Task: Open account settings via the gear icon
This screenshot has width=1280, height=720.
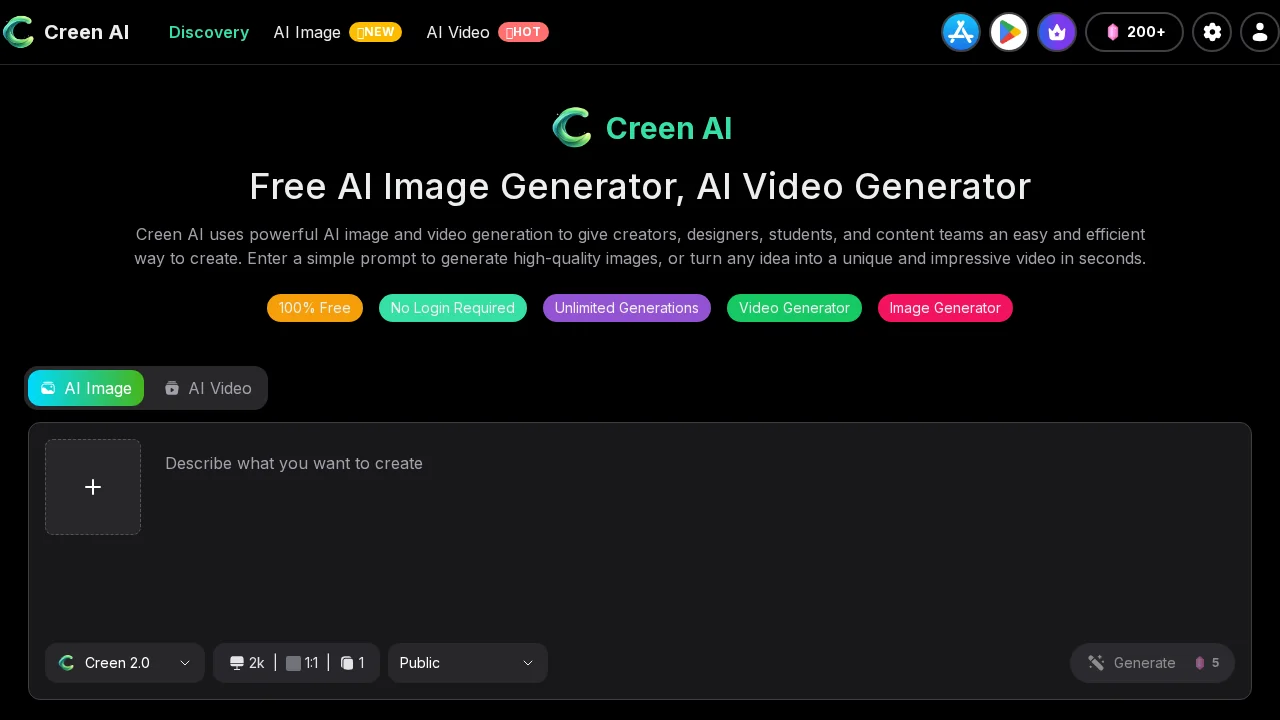Action: click(1212, 32)
